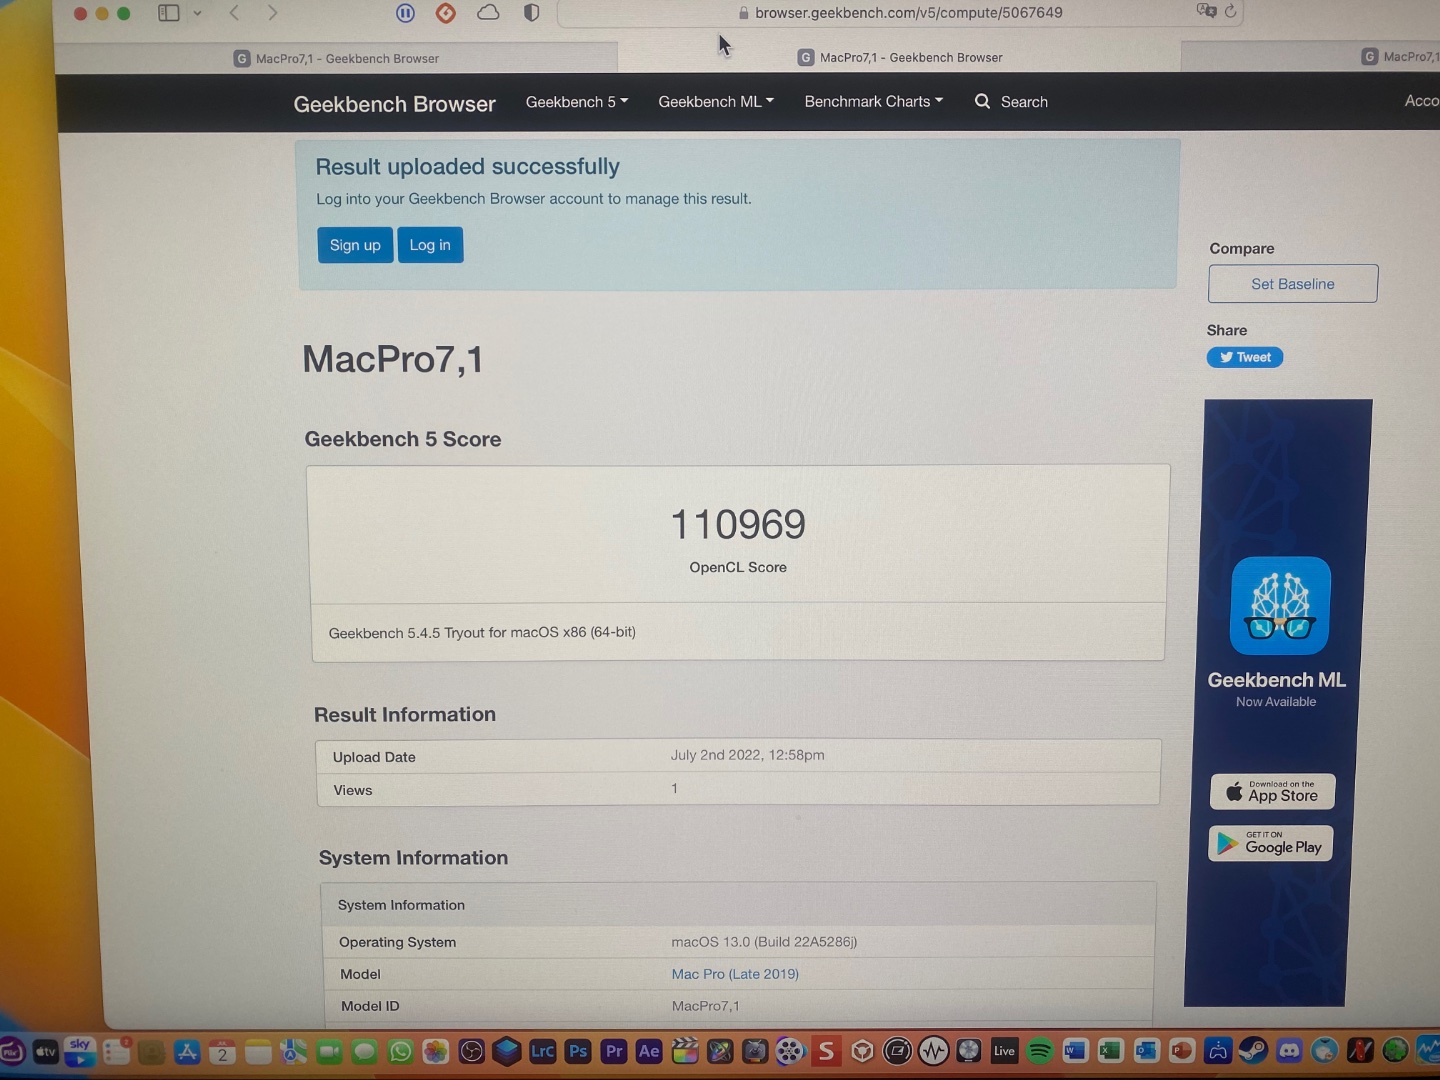This screenshot has height=1080, width=1440.
Task: Open WhatsApp from the Dock
Action: (400, 1051)
